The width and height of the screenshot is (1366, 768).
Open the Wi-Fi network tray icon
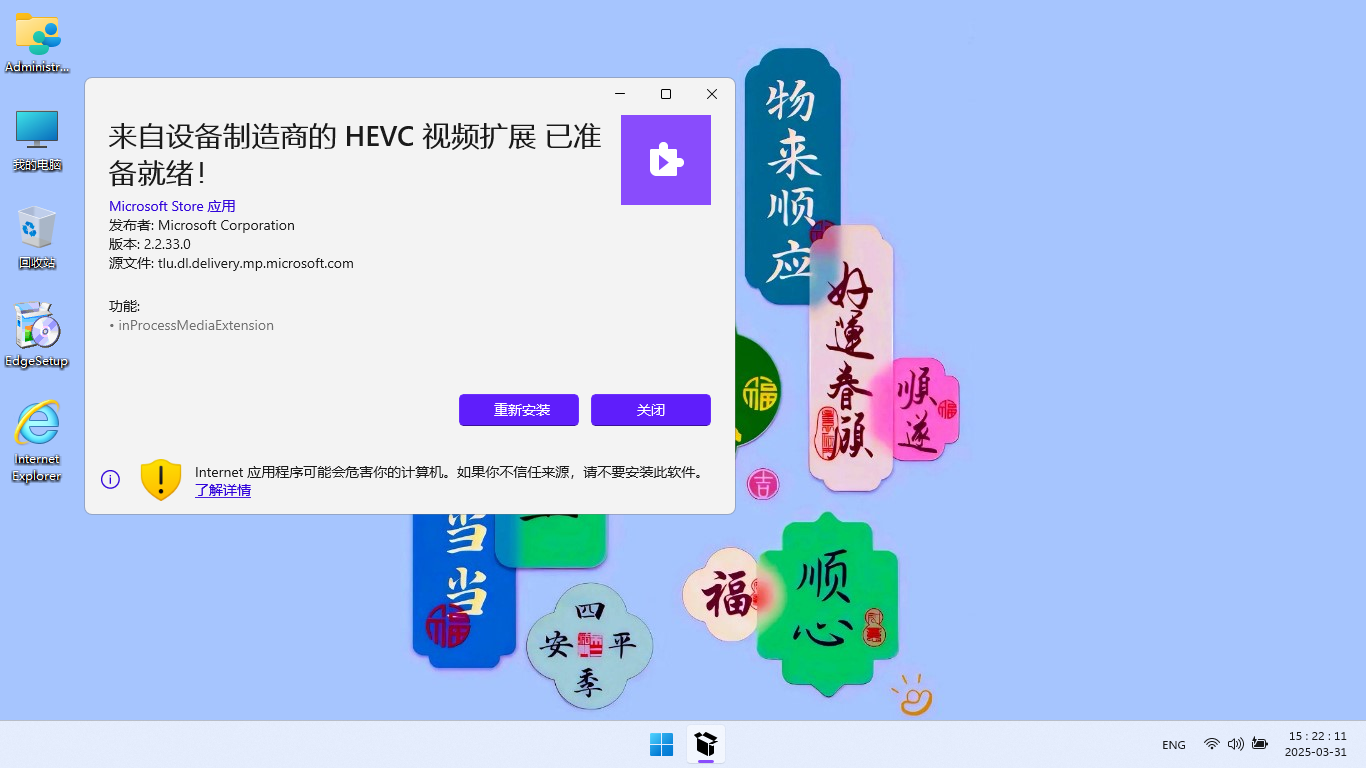1212,744
